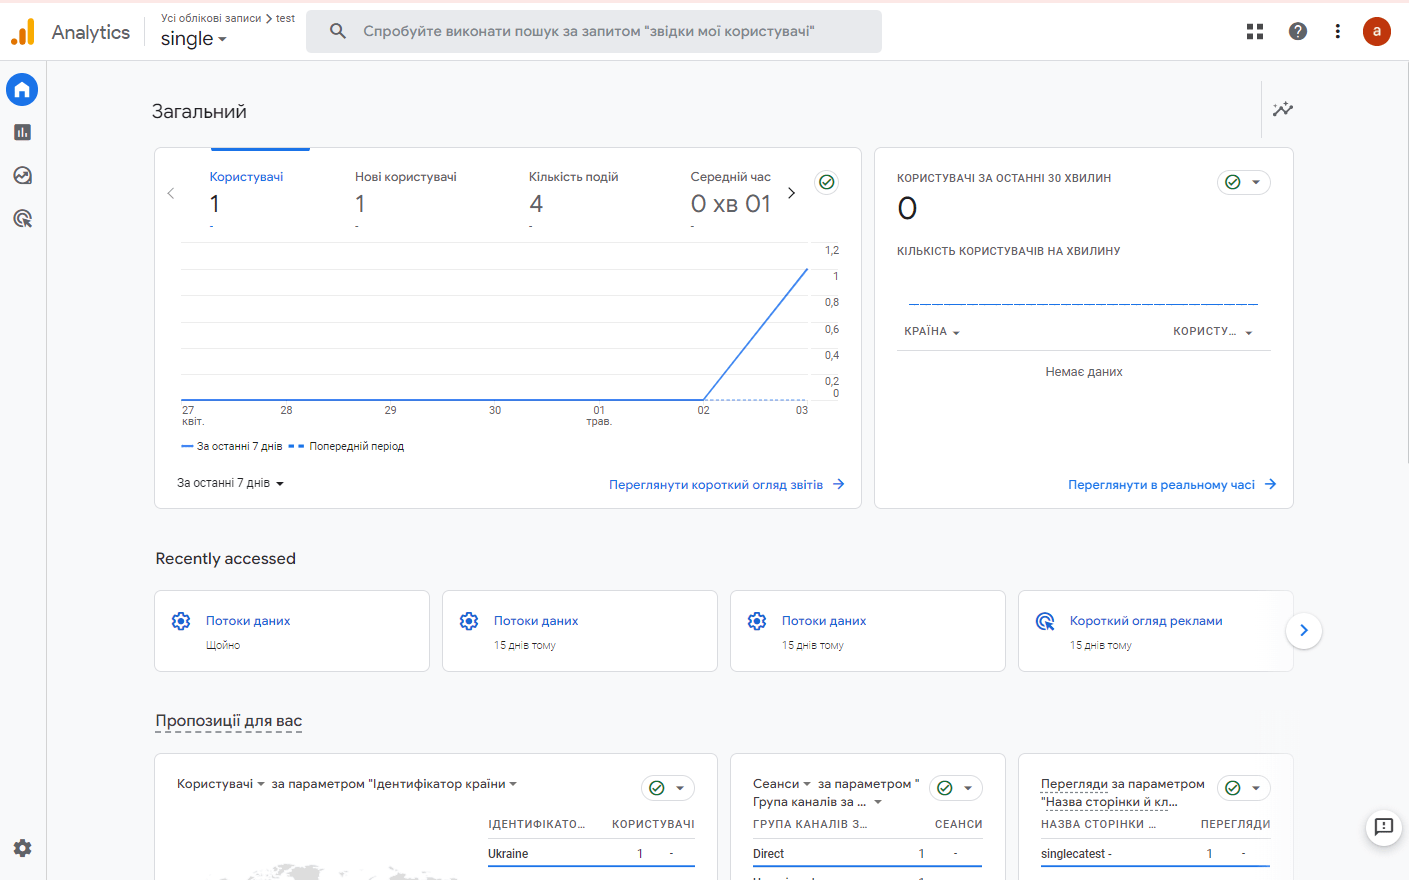Open the Reports bar chart icon
This screenshot has height=880, width=1409.
pos(22,132)
